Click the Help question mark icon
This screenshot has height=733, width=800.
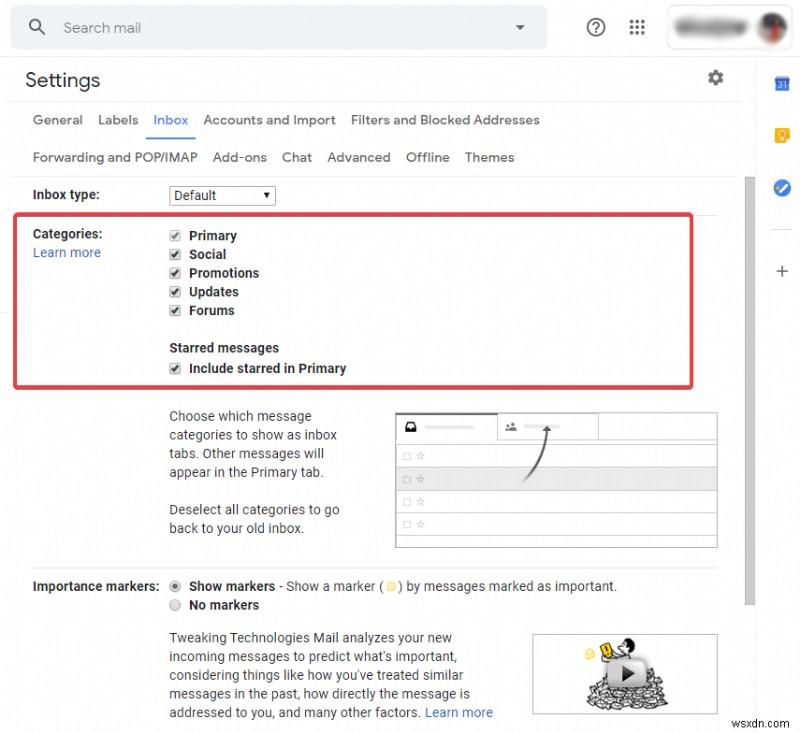[x=596, y=27]
